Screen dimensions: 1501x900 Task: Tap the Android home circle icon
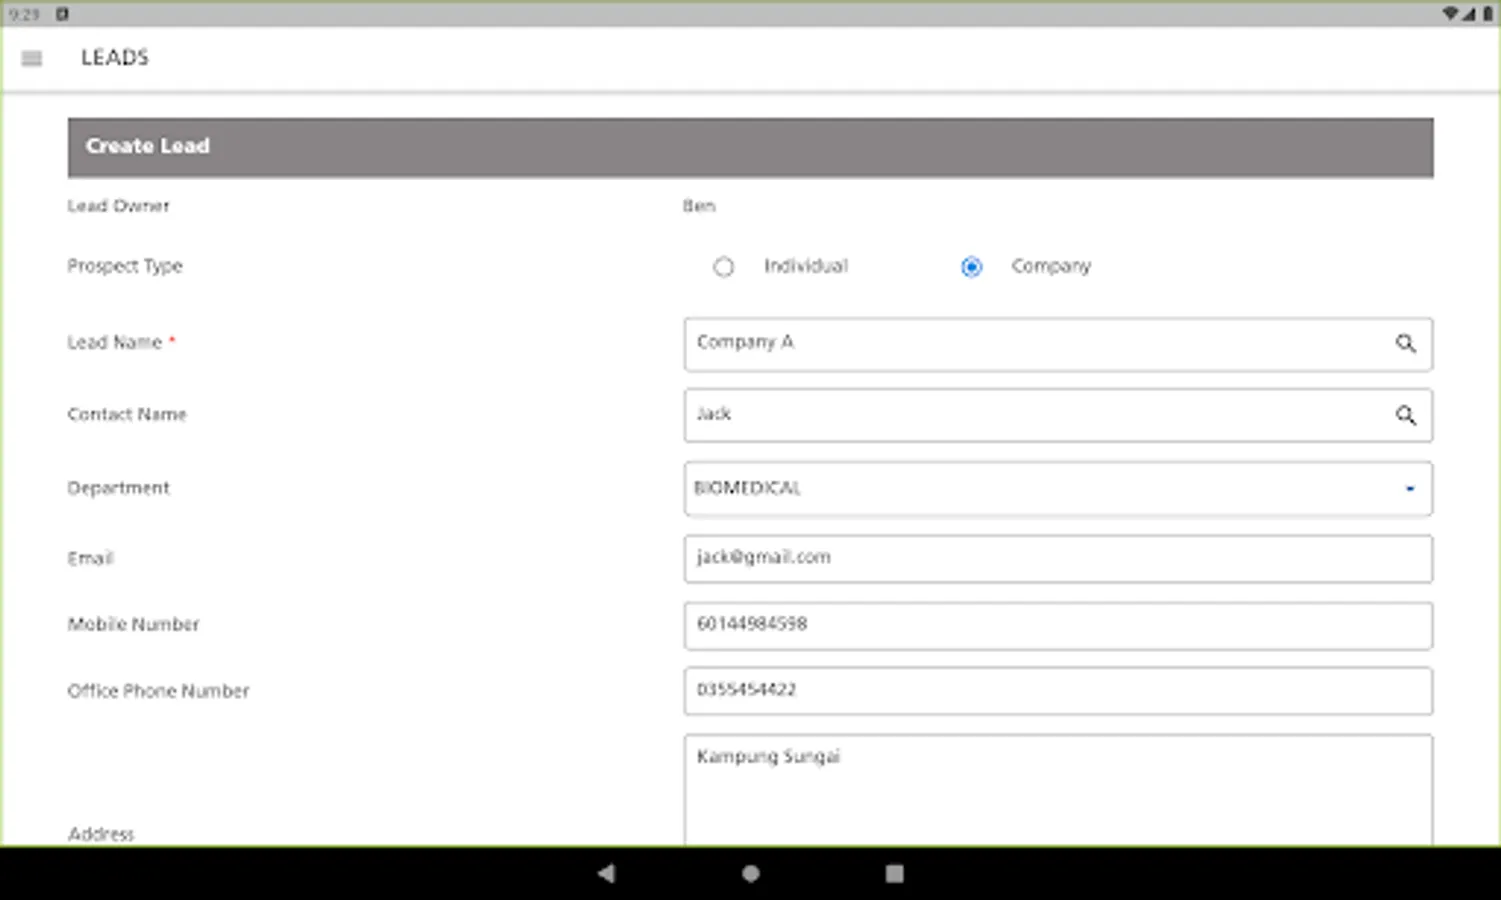tap(750, 873)
